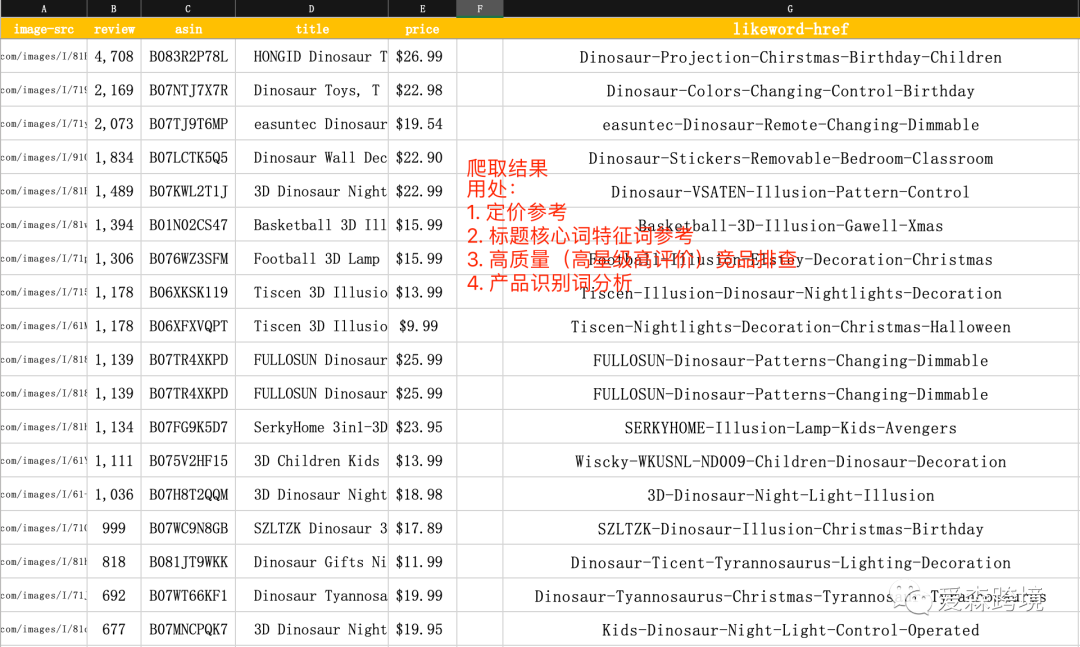Select asin cell B075V2HF15
The height and width of the screenshot is (647, 1080).
click(188, 462)
